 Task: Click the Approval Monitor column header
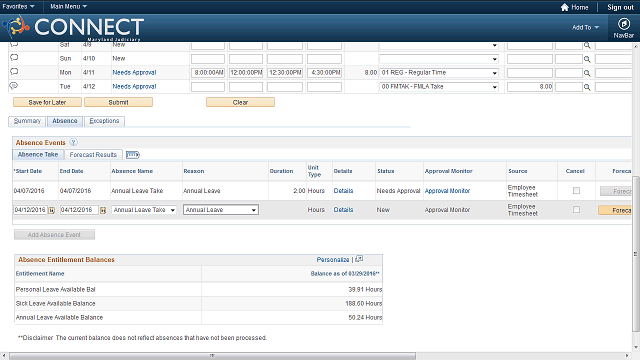[x=449, y=171]
